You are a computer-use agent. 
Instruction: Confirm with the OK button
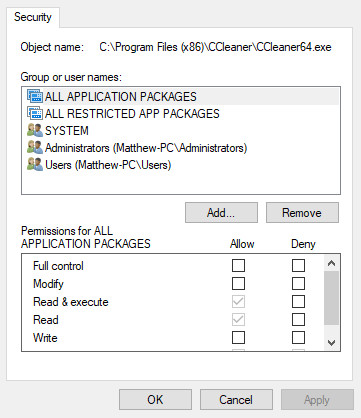coord(155,399)
